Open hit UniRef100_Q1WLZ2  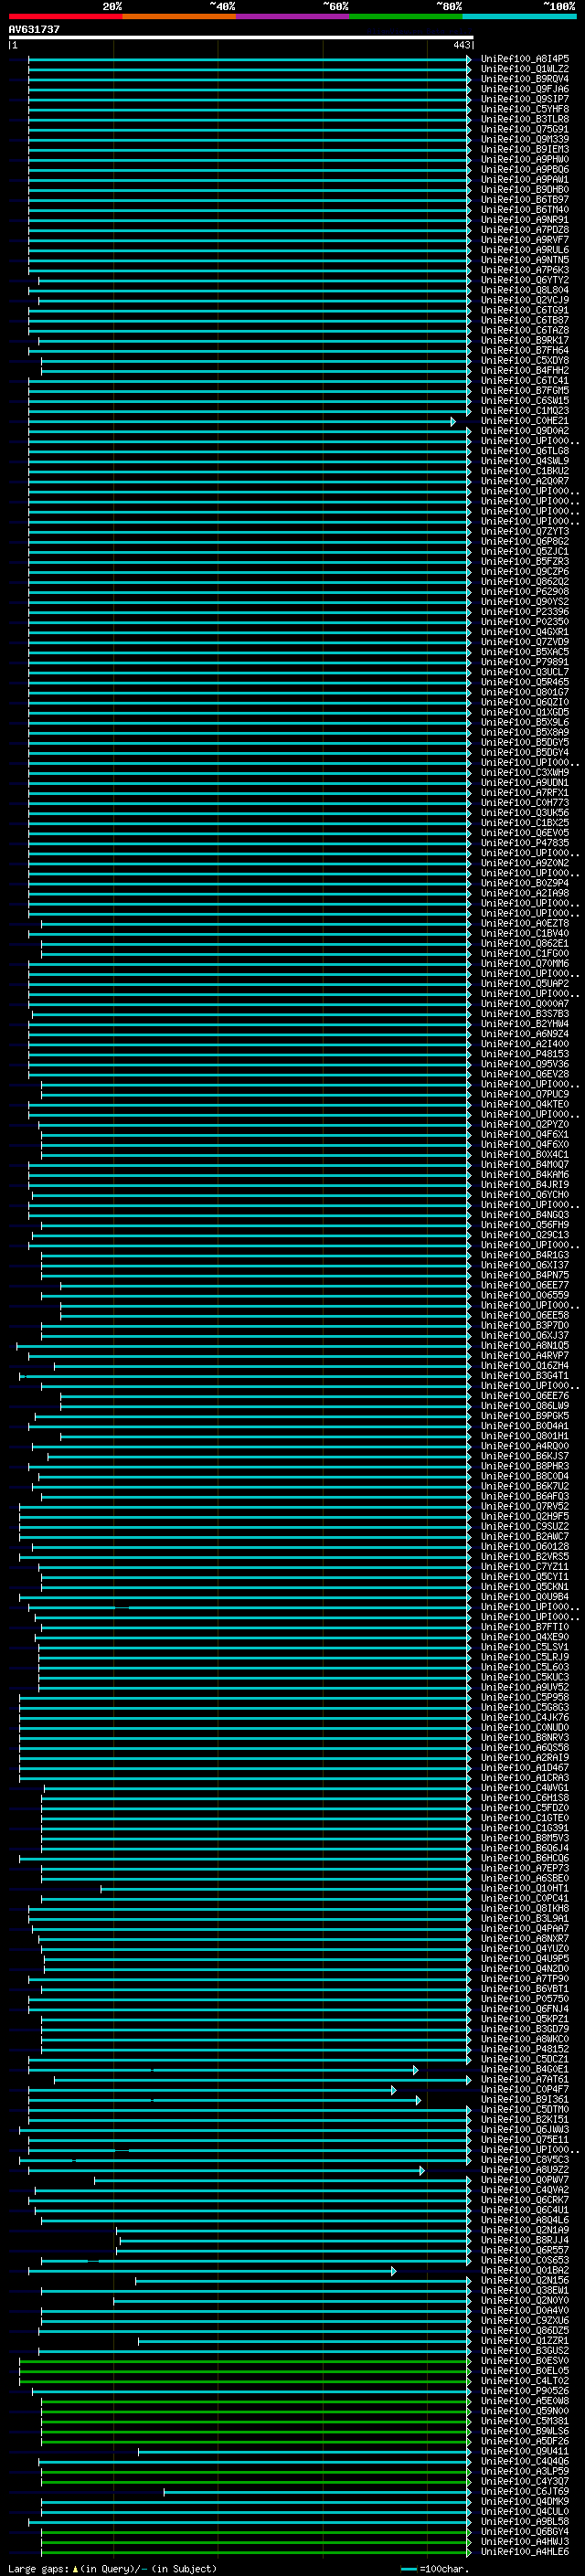[525, 69]
